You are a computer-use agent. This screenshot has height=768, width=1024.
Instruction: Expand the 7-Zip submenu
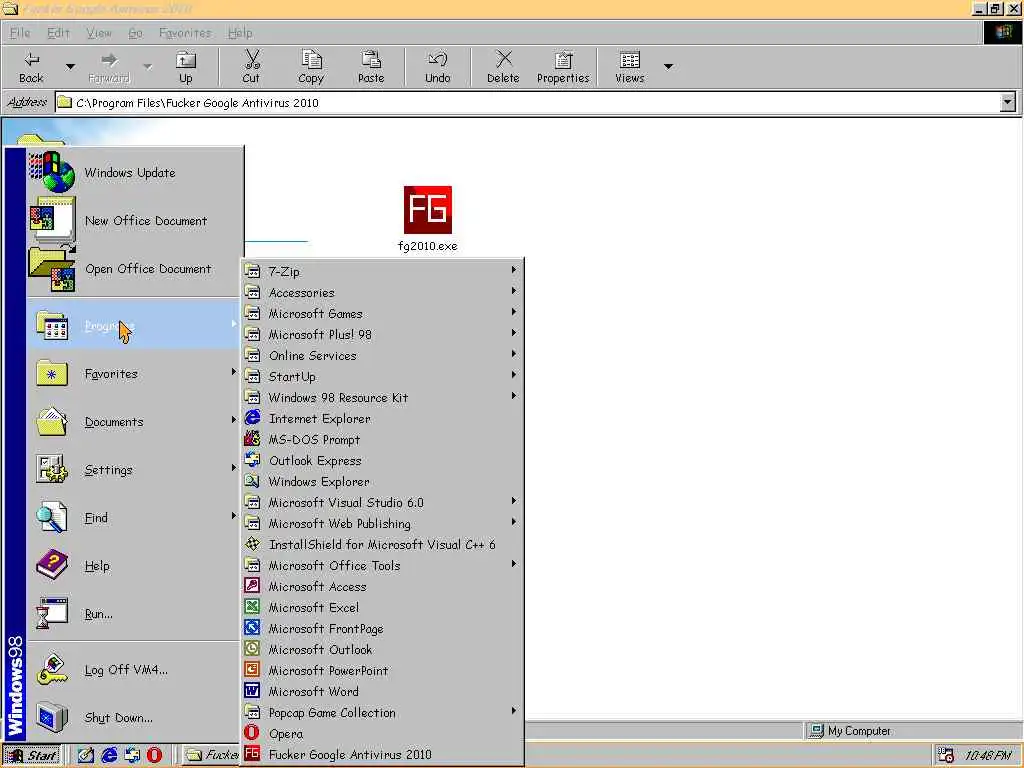382,271
